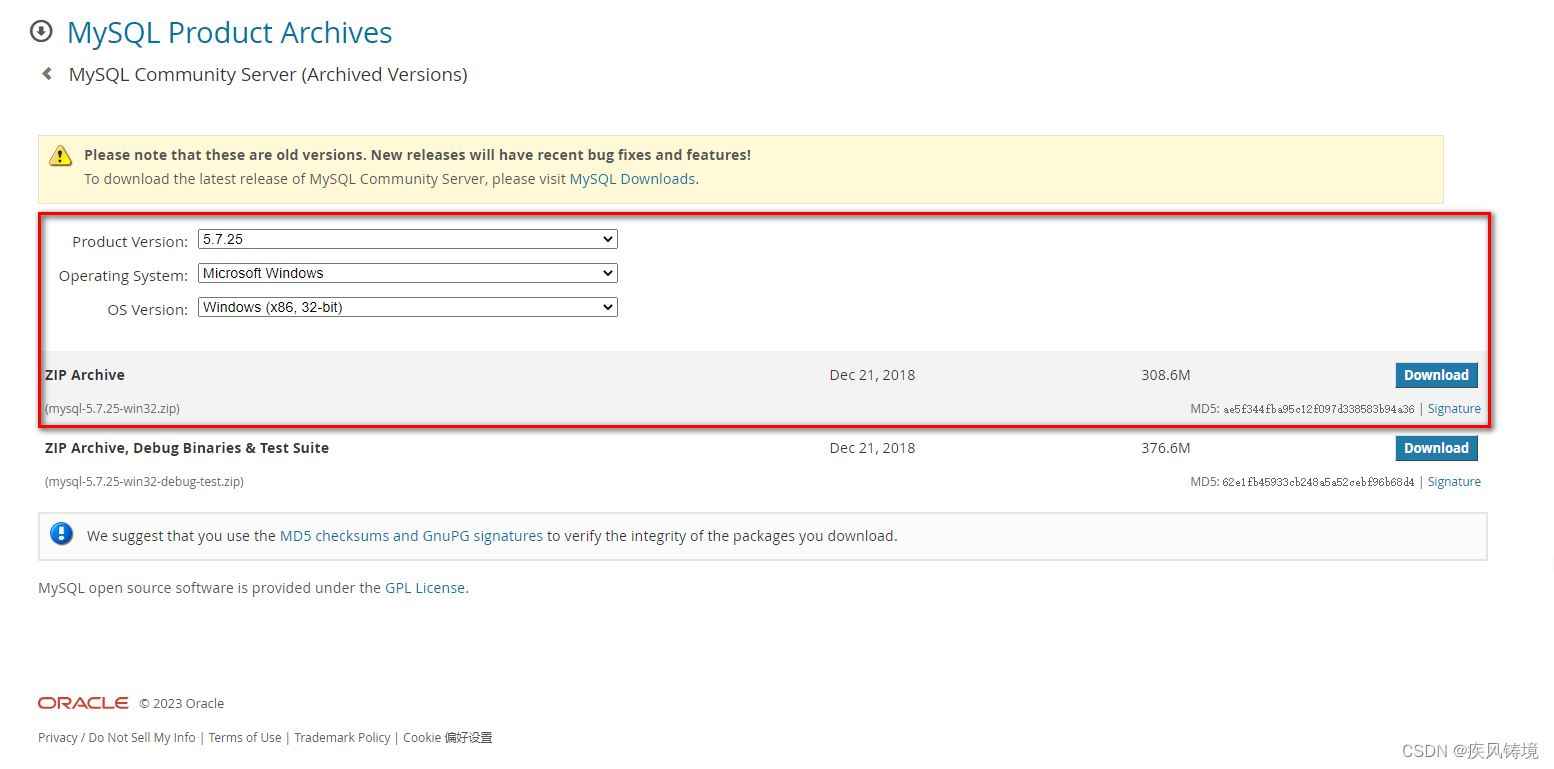Click the yellow warning triangle icon
The image size is (1554, 769).
click(x=61, y=155)
